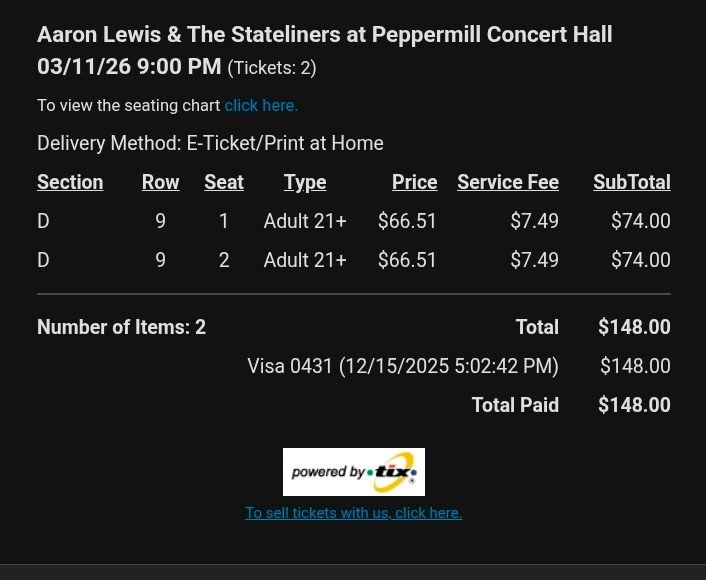Screen dimensions: 706x580
Task: Click the powered by tix logo
Action: [x=353, y=472]
